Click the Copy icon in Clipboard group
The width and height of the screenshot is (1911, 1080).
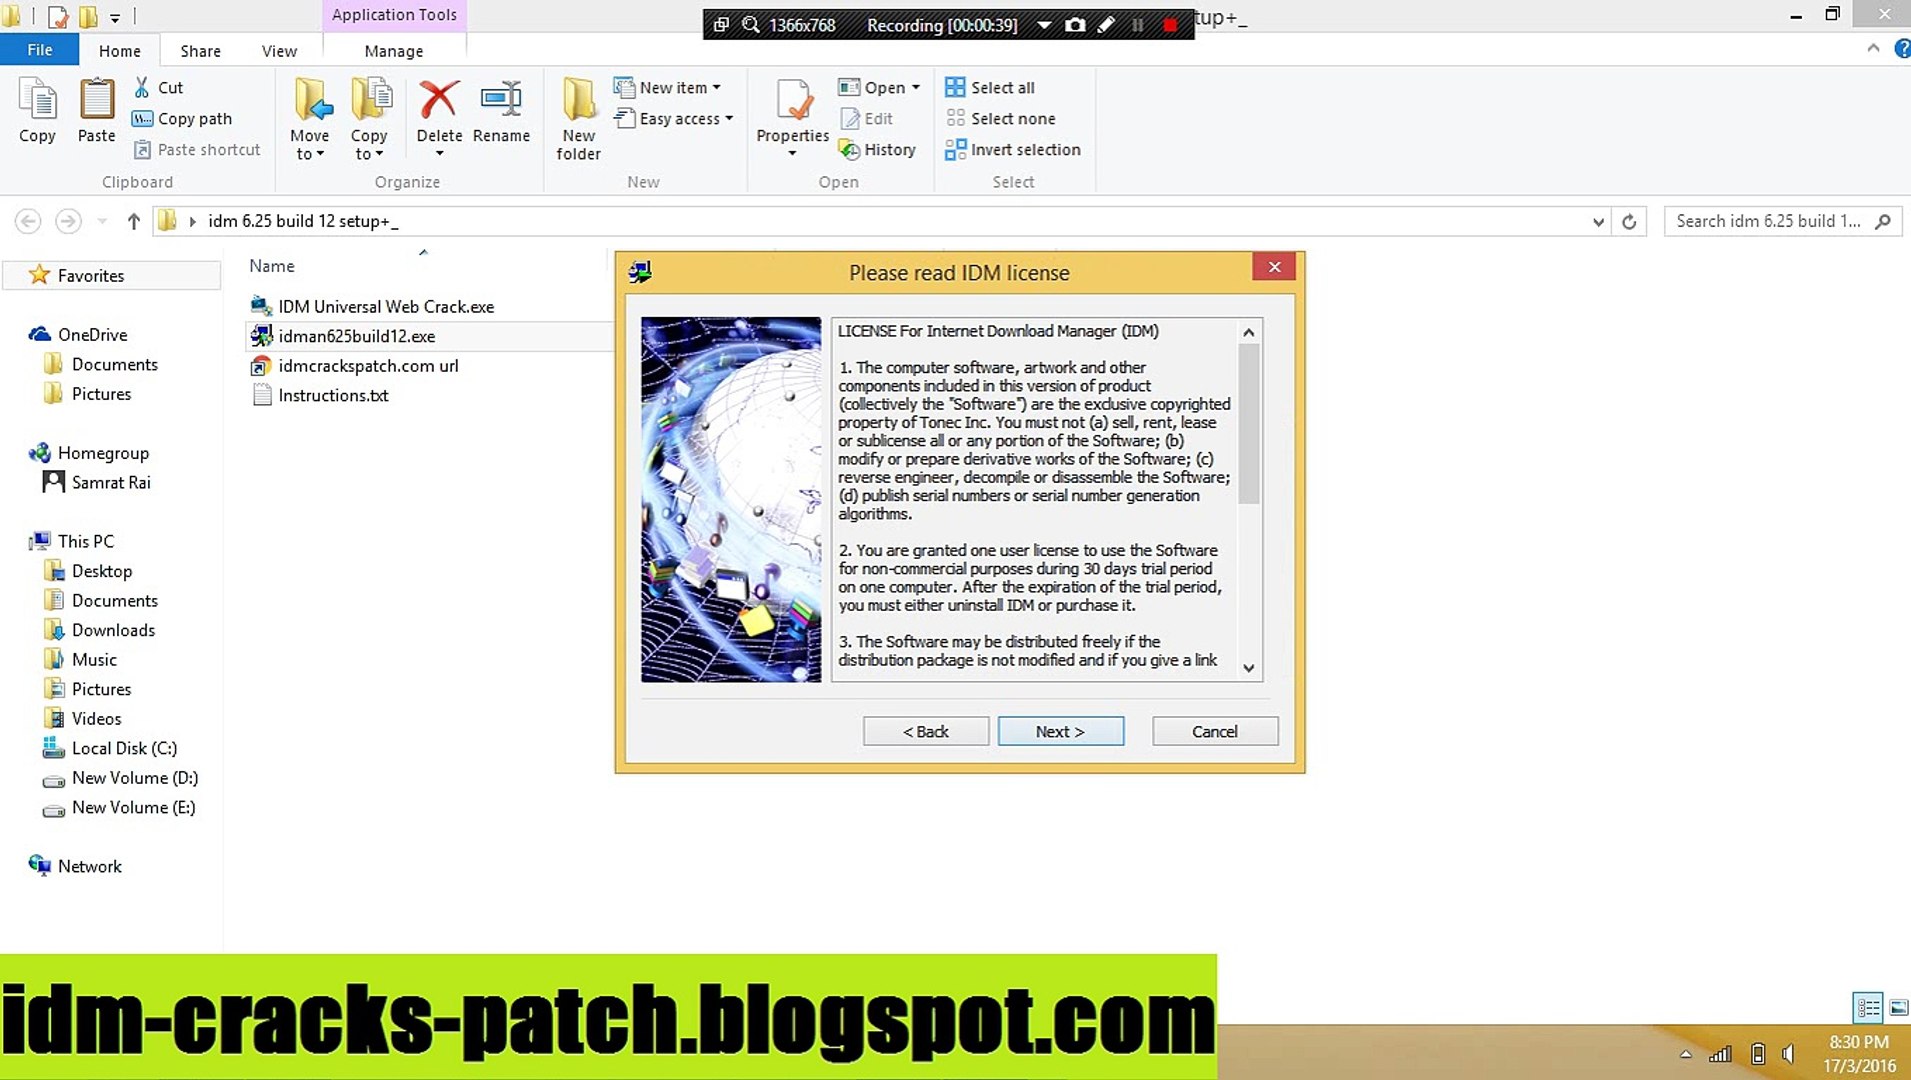point(37,110)
